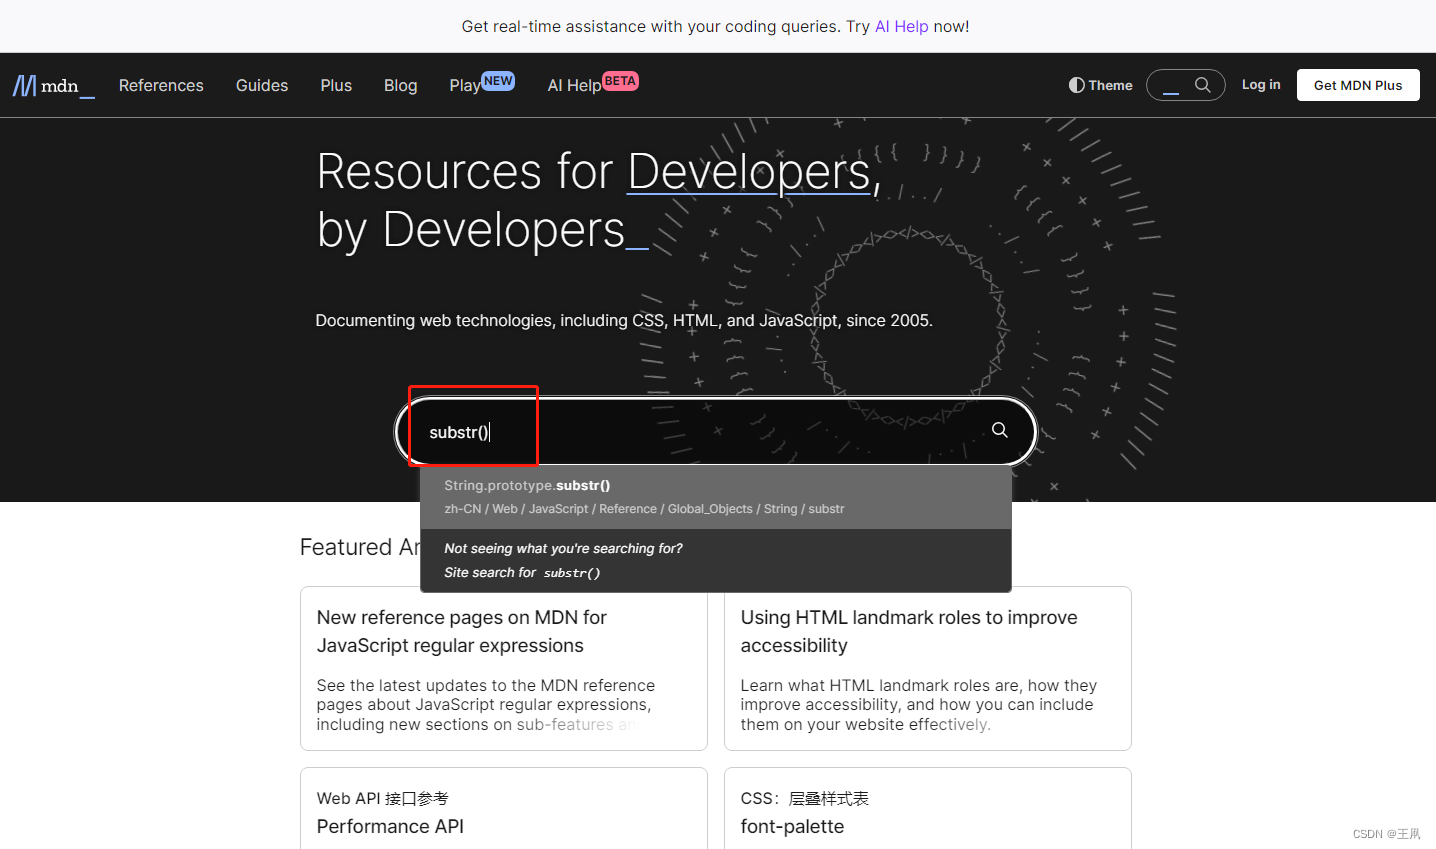Select the String.prototype.substr() suggestion
This screenshot has height=849, width=1436.
[716, 497]
